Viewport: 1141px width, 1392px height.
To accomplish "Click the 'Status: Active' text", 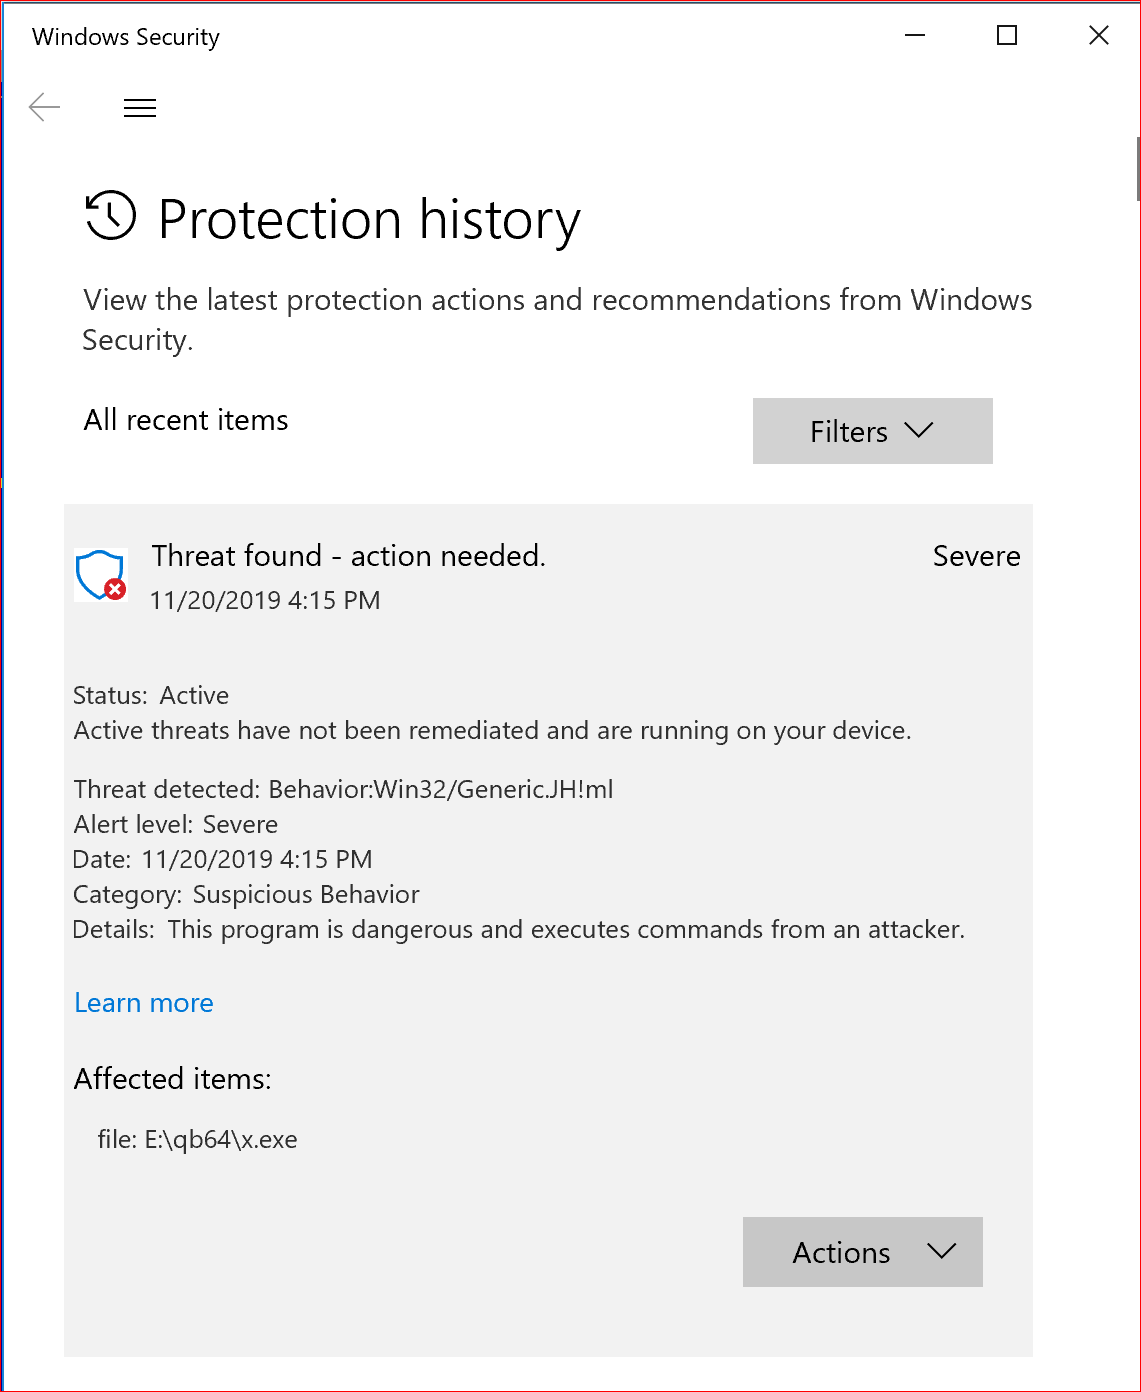I will click(x=151, y=695).
